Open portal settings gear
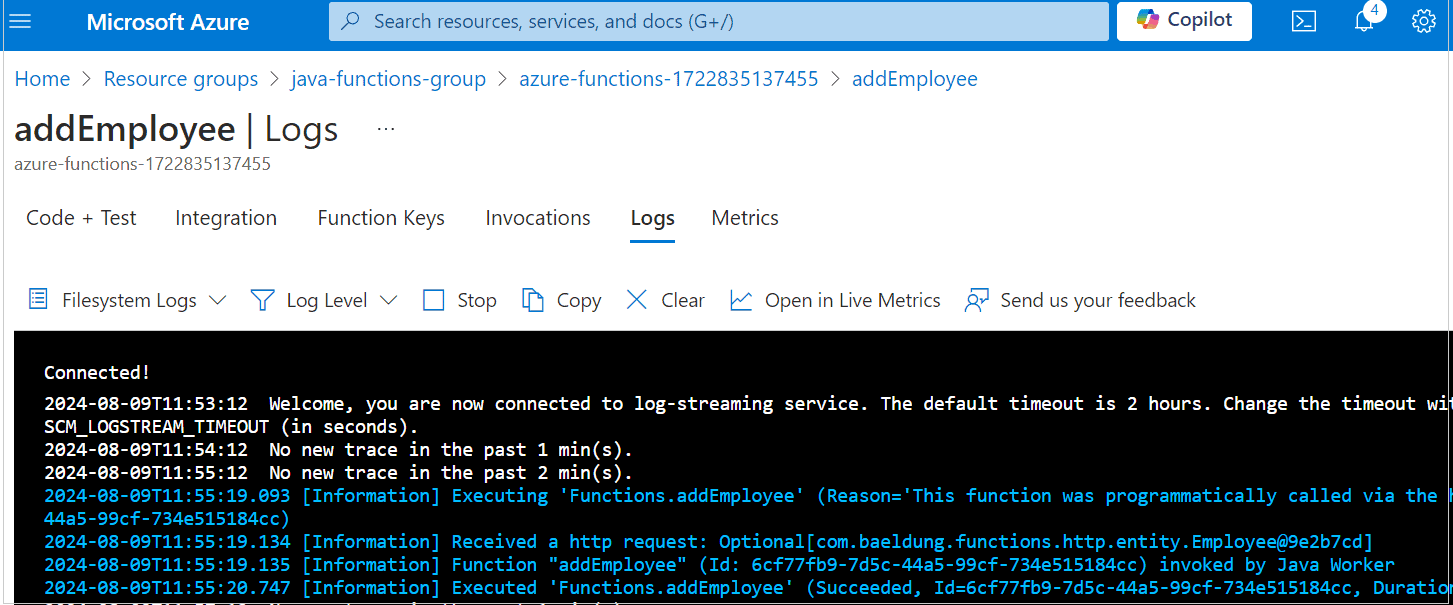Image resolution: width=1453 pixels, height=605 pixels. tap(1424, 21)
